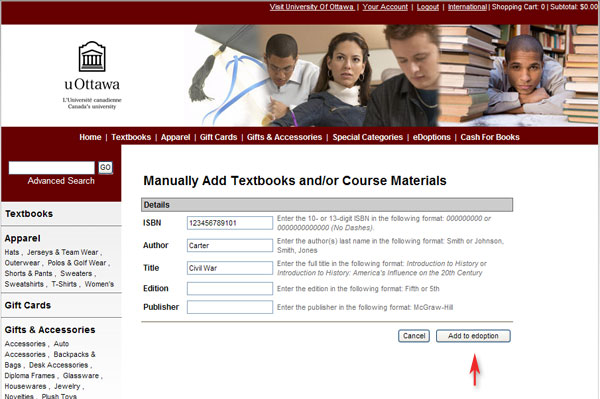The width and height of the screenshot is (600, 399).
Task: Open Gifts & Accessories navigation item
Action: 284,137
